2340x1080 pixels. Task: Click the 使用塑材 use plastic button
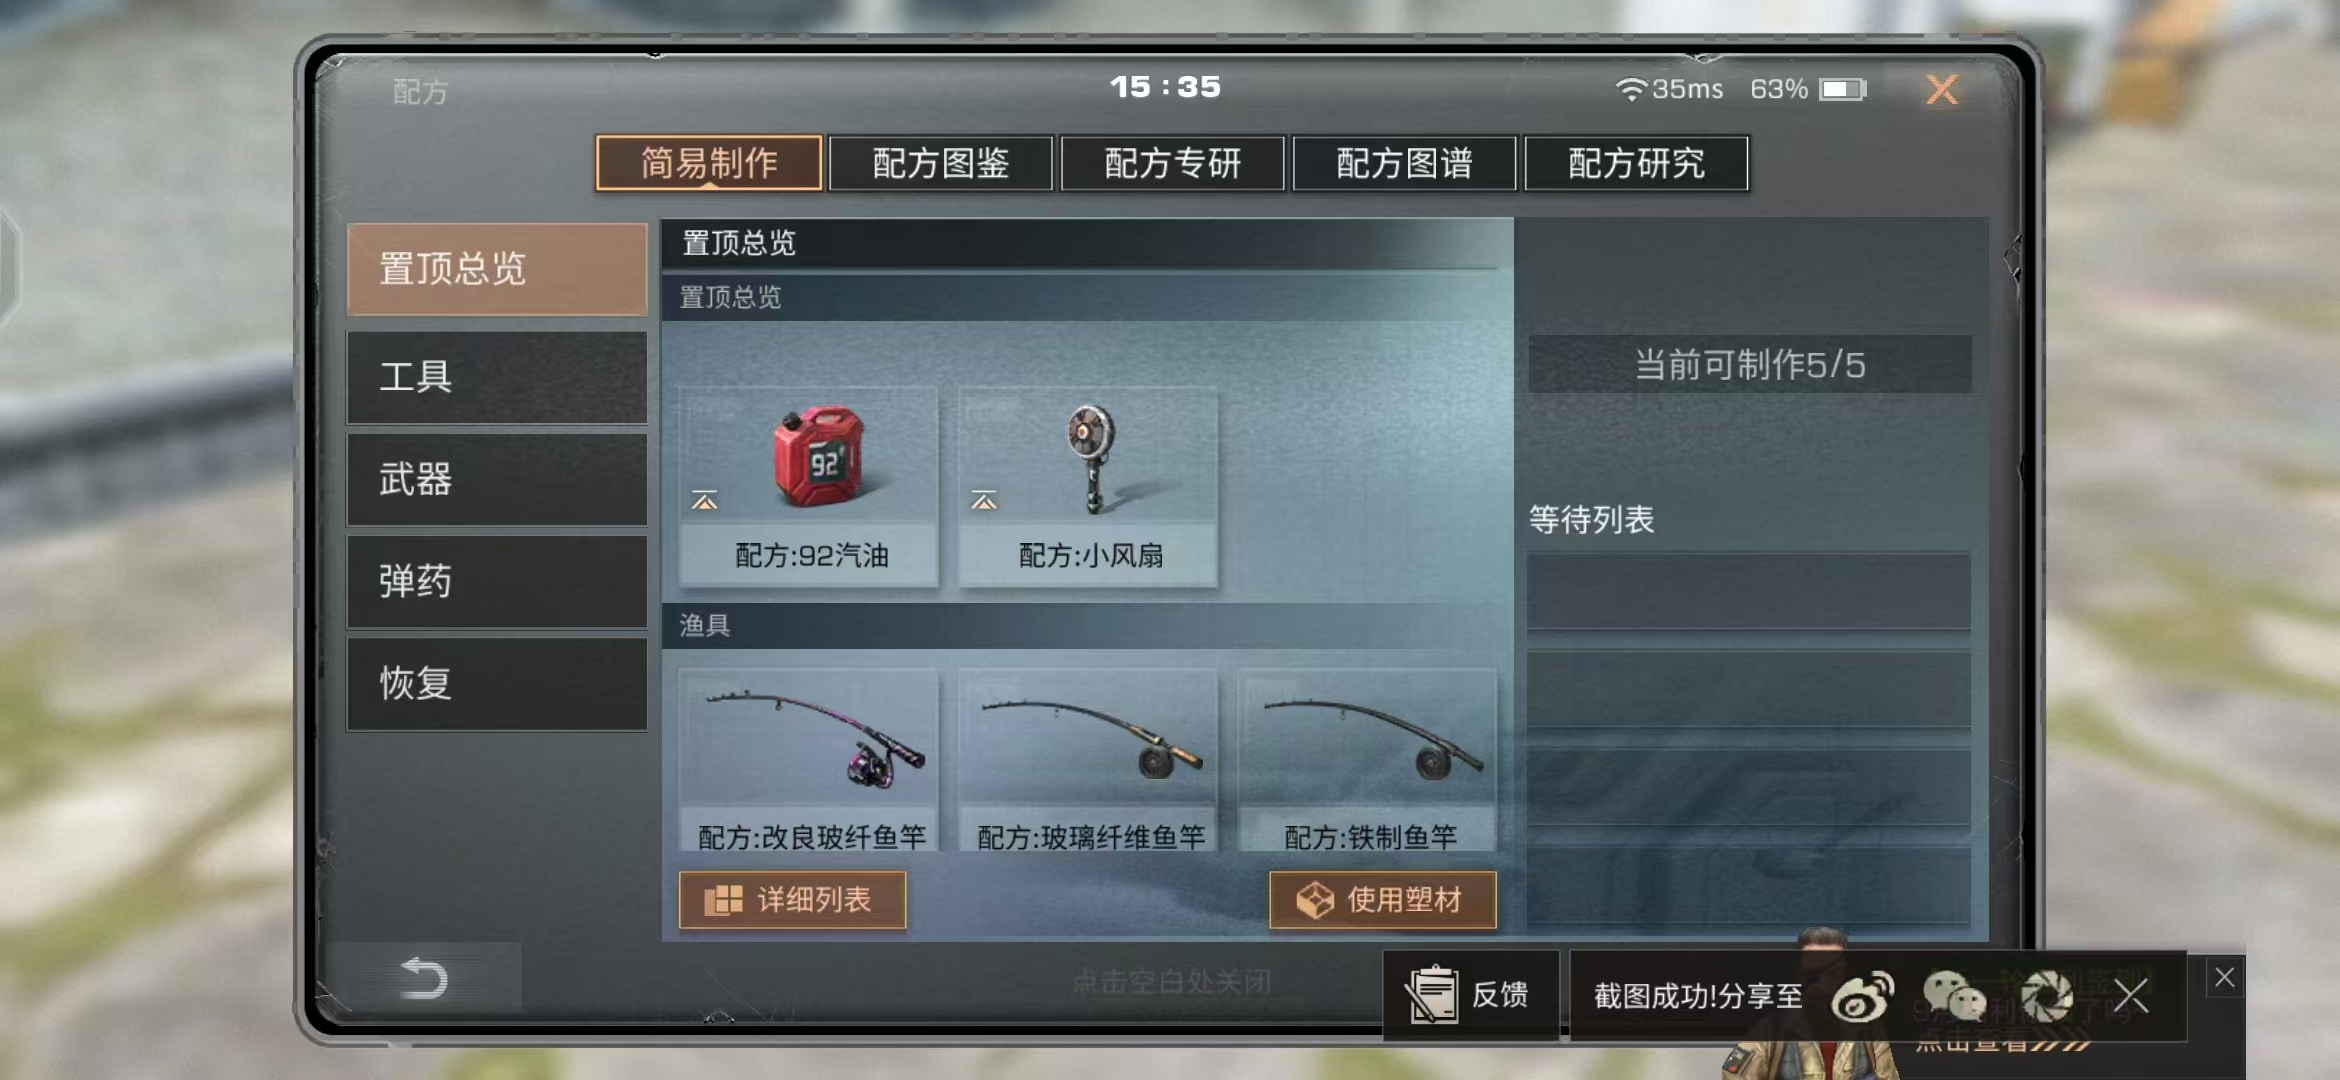click(x=1383, y=900)
